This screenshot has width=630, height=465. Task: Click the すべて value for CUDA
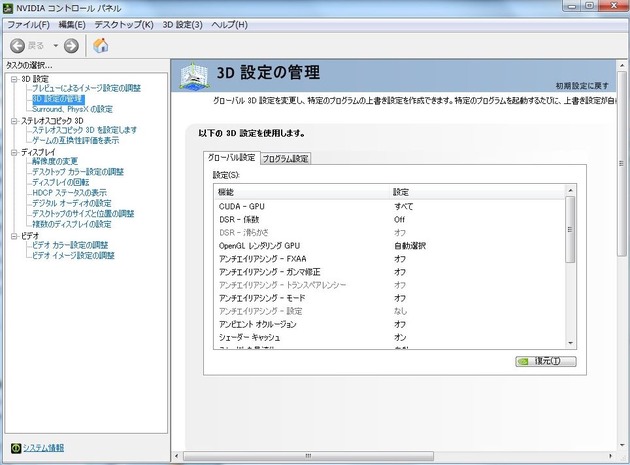tap(403, 207)
